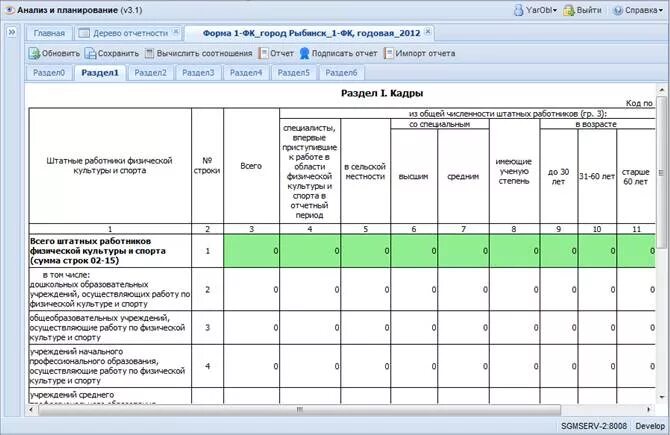Click the Сохранить save icon

90,53
